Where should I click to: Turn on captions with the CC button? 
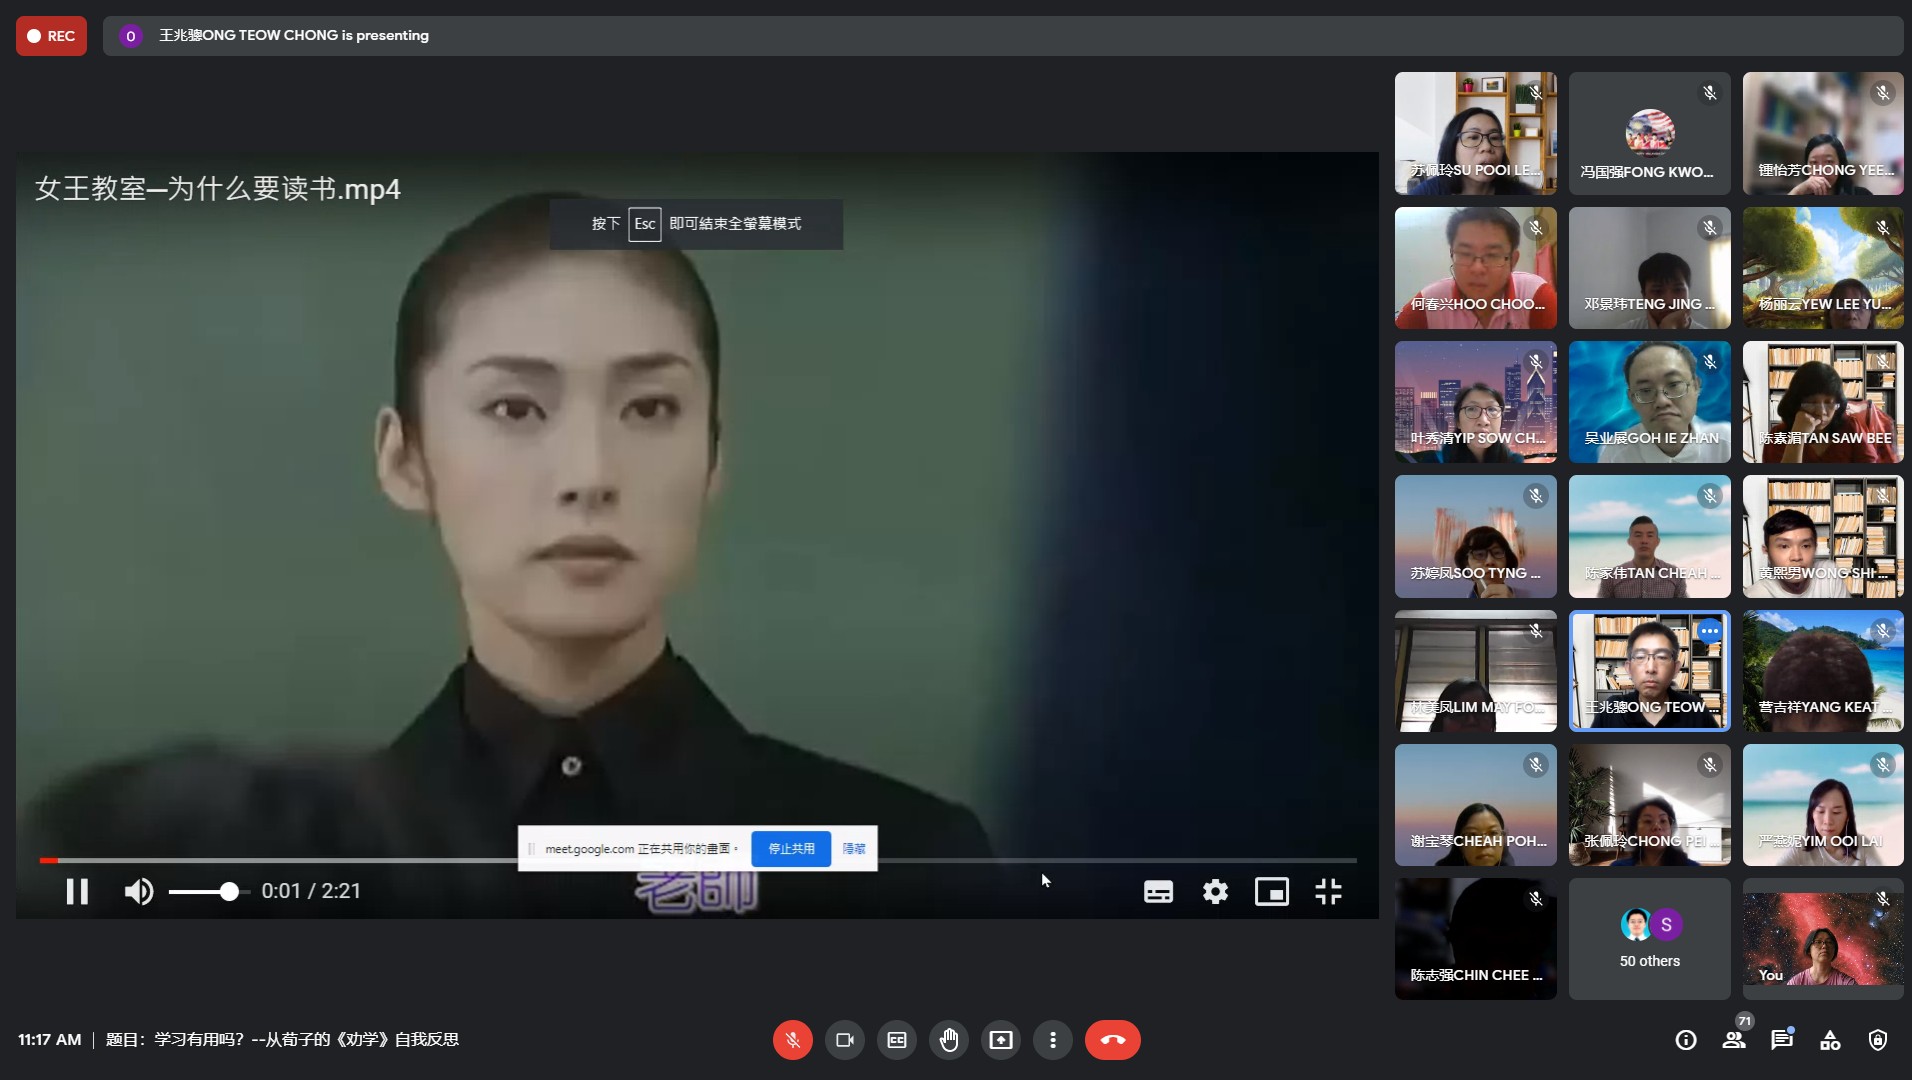897,1040
